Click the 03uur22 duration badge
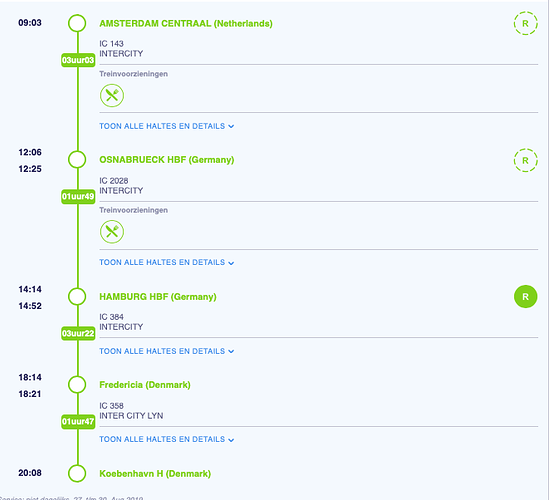This screenshot has height=500, width=559. (x=78, y=333)
